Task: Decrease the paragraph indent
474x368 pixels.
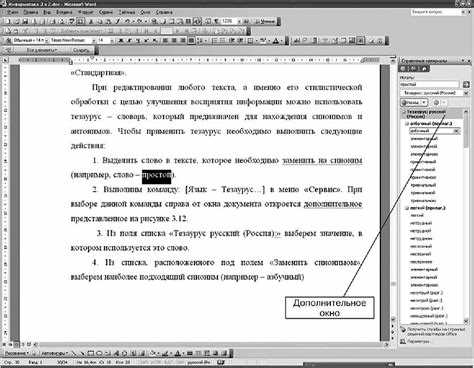Action: [231, 40]
